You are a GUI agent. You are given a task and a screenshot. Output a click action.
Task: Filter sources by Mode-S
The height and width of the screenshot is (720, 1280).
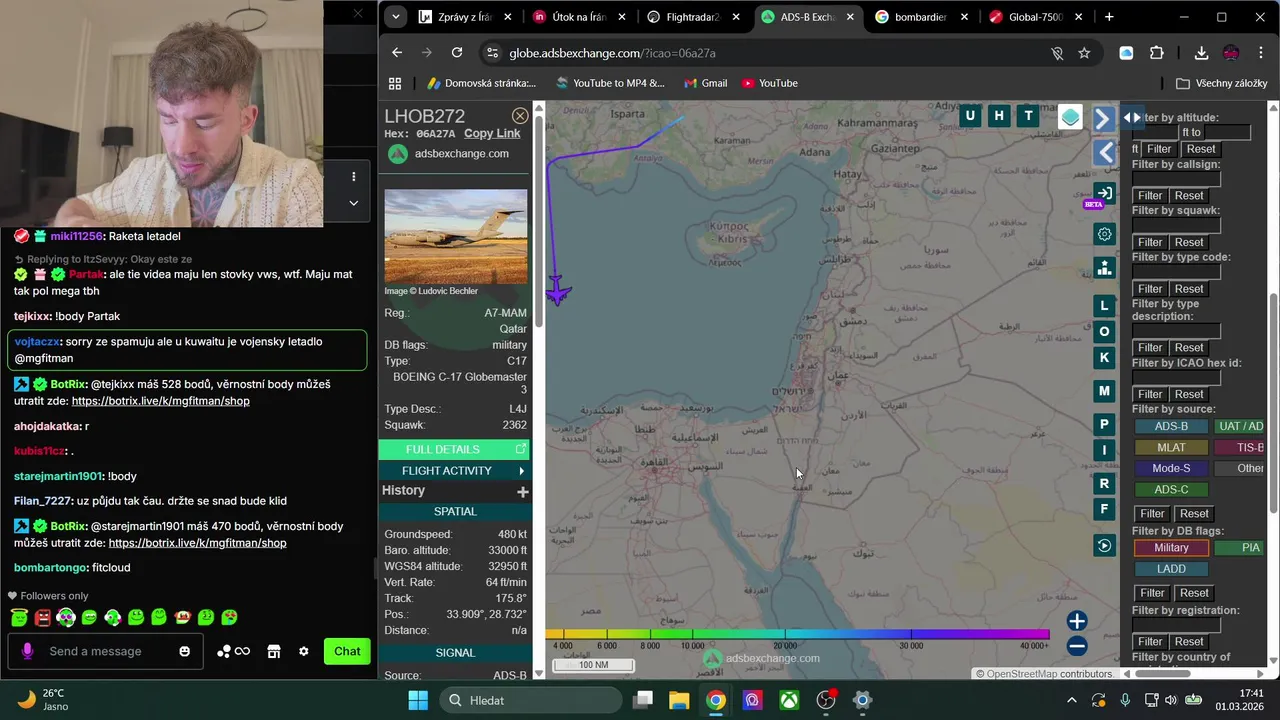(x=1171, y=468)
